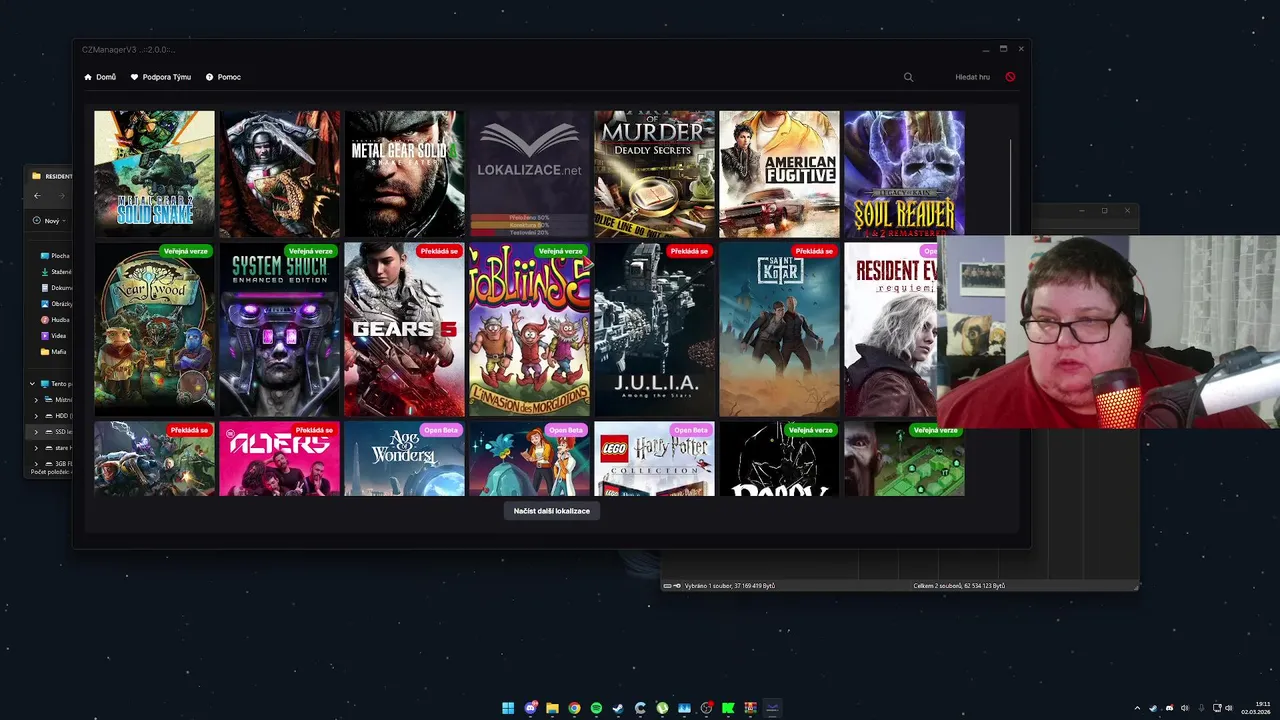Open Google Chrome from the taskbar

574,708
